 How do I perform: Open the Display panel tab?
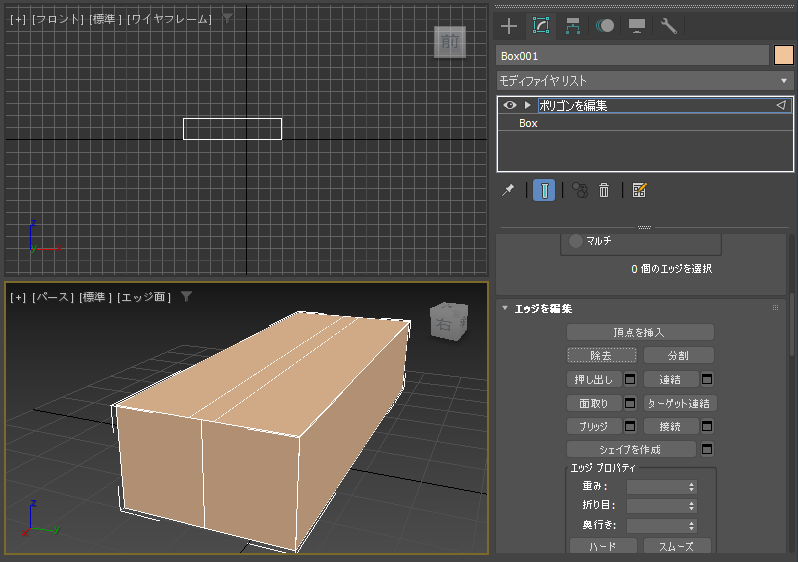tap(637, 26)
